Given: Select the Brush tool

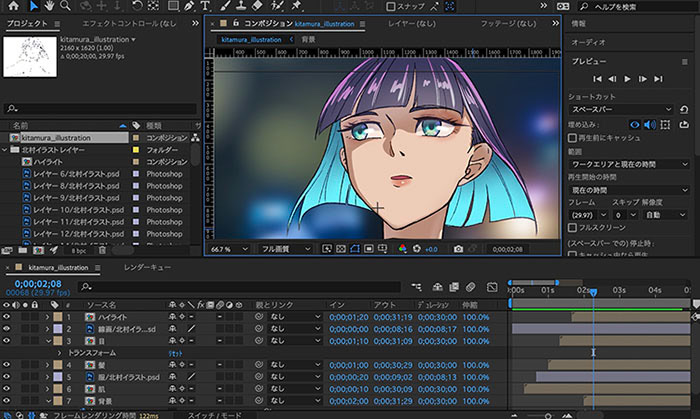Looking at the screenshot, I should (x=225, y=6).
